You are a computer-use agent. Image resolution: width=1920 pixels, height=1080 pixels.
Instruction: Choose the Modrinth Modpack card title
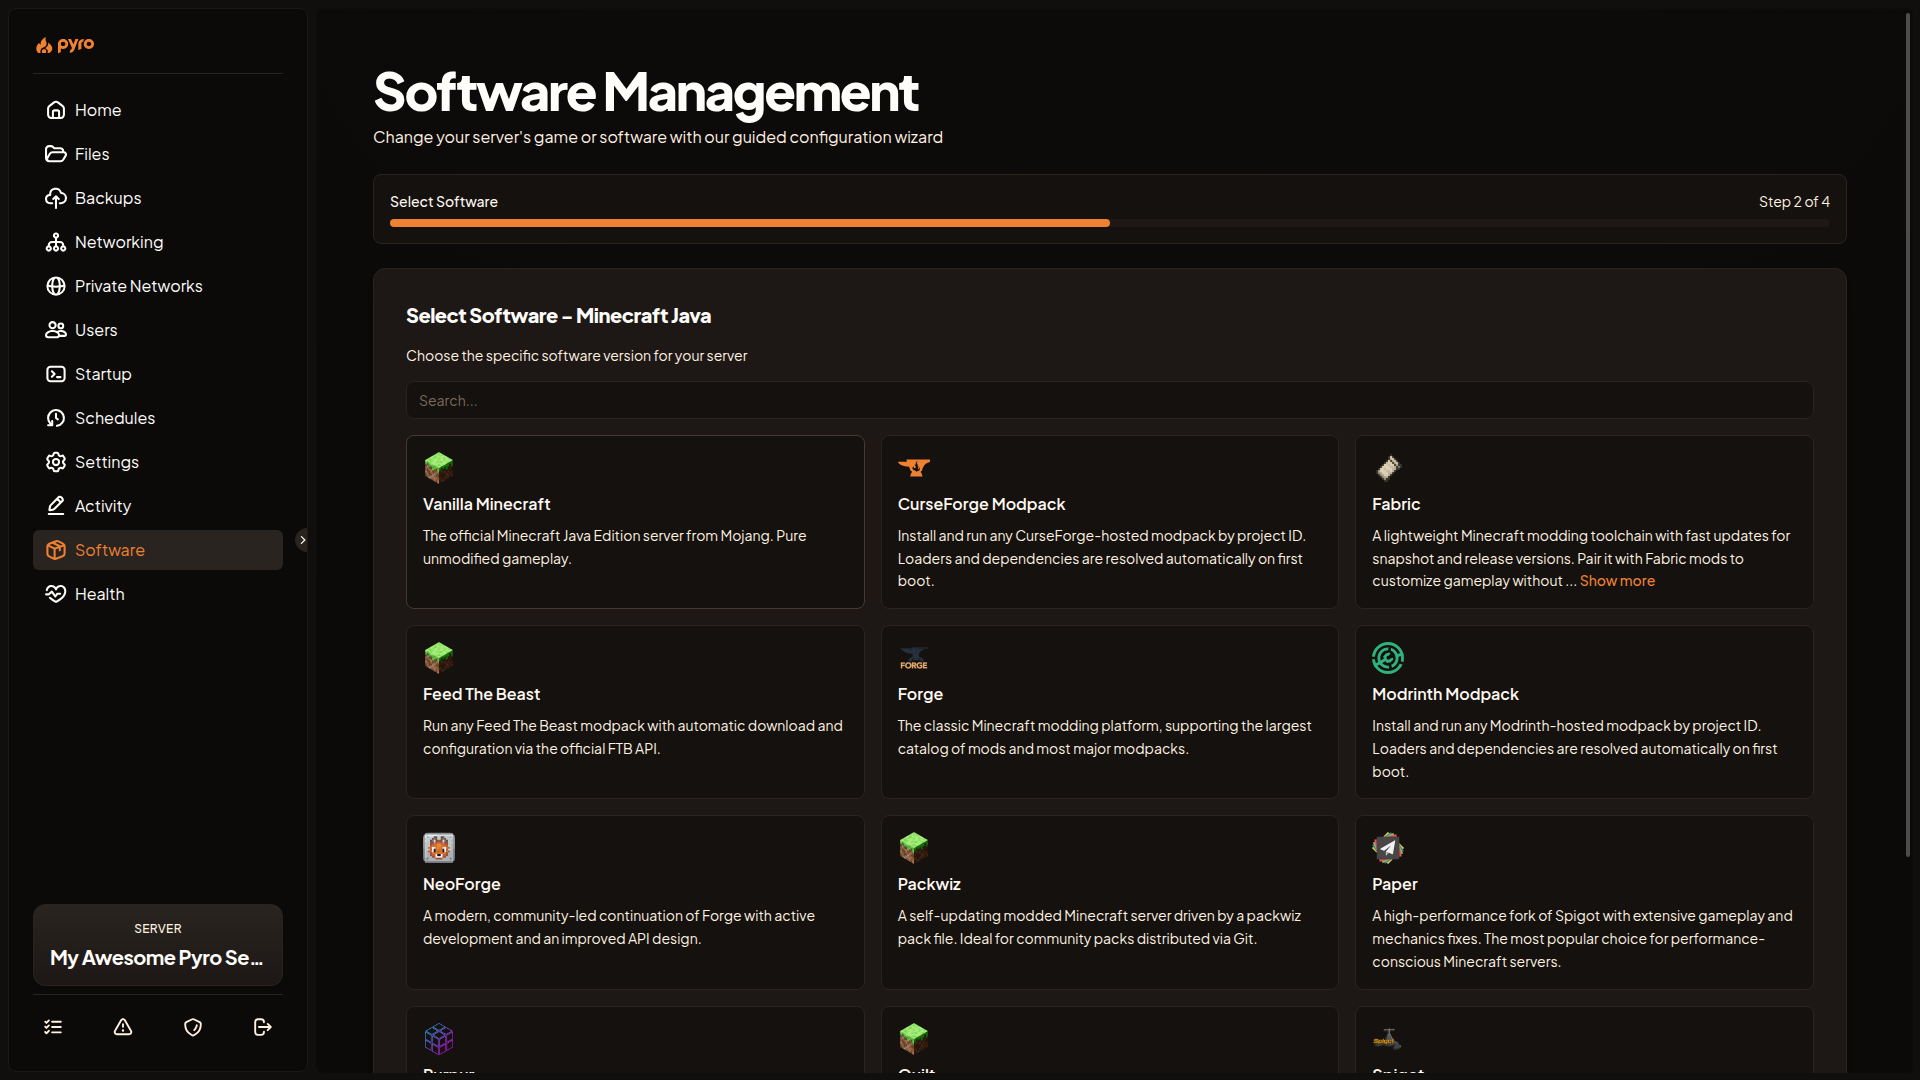pyautogui.click(x=1445, y=694)
